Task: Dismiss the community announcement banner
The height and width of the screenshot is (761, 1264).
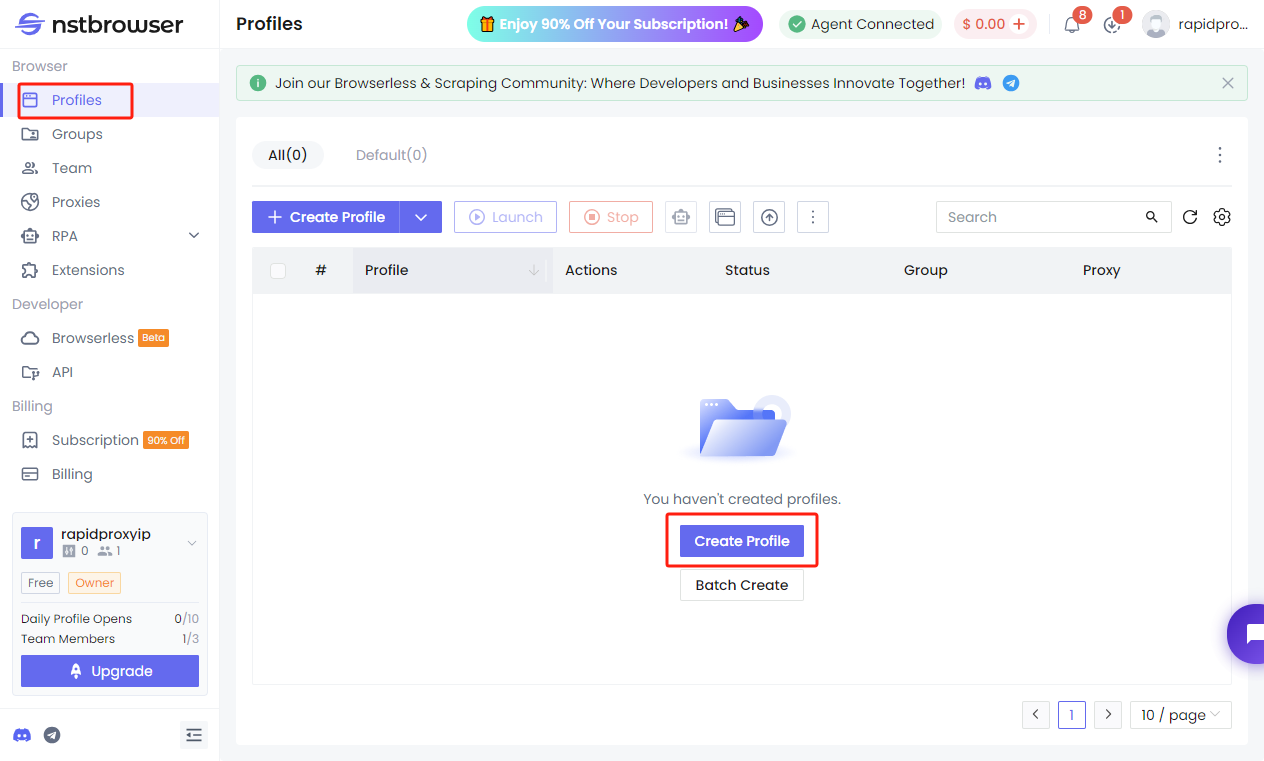Action: click(x=1228, y=84)
